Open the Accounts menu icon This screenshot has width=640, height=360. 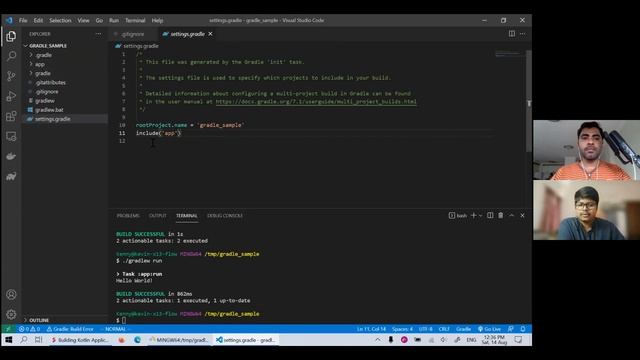(x=11, y=294)
